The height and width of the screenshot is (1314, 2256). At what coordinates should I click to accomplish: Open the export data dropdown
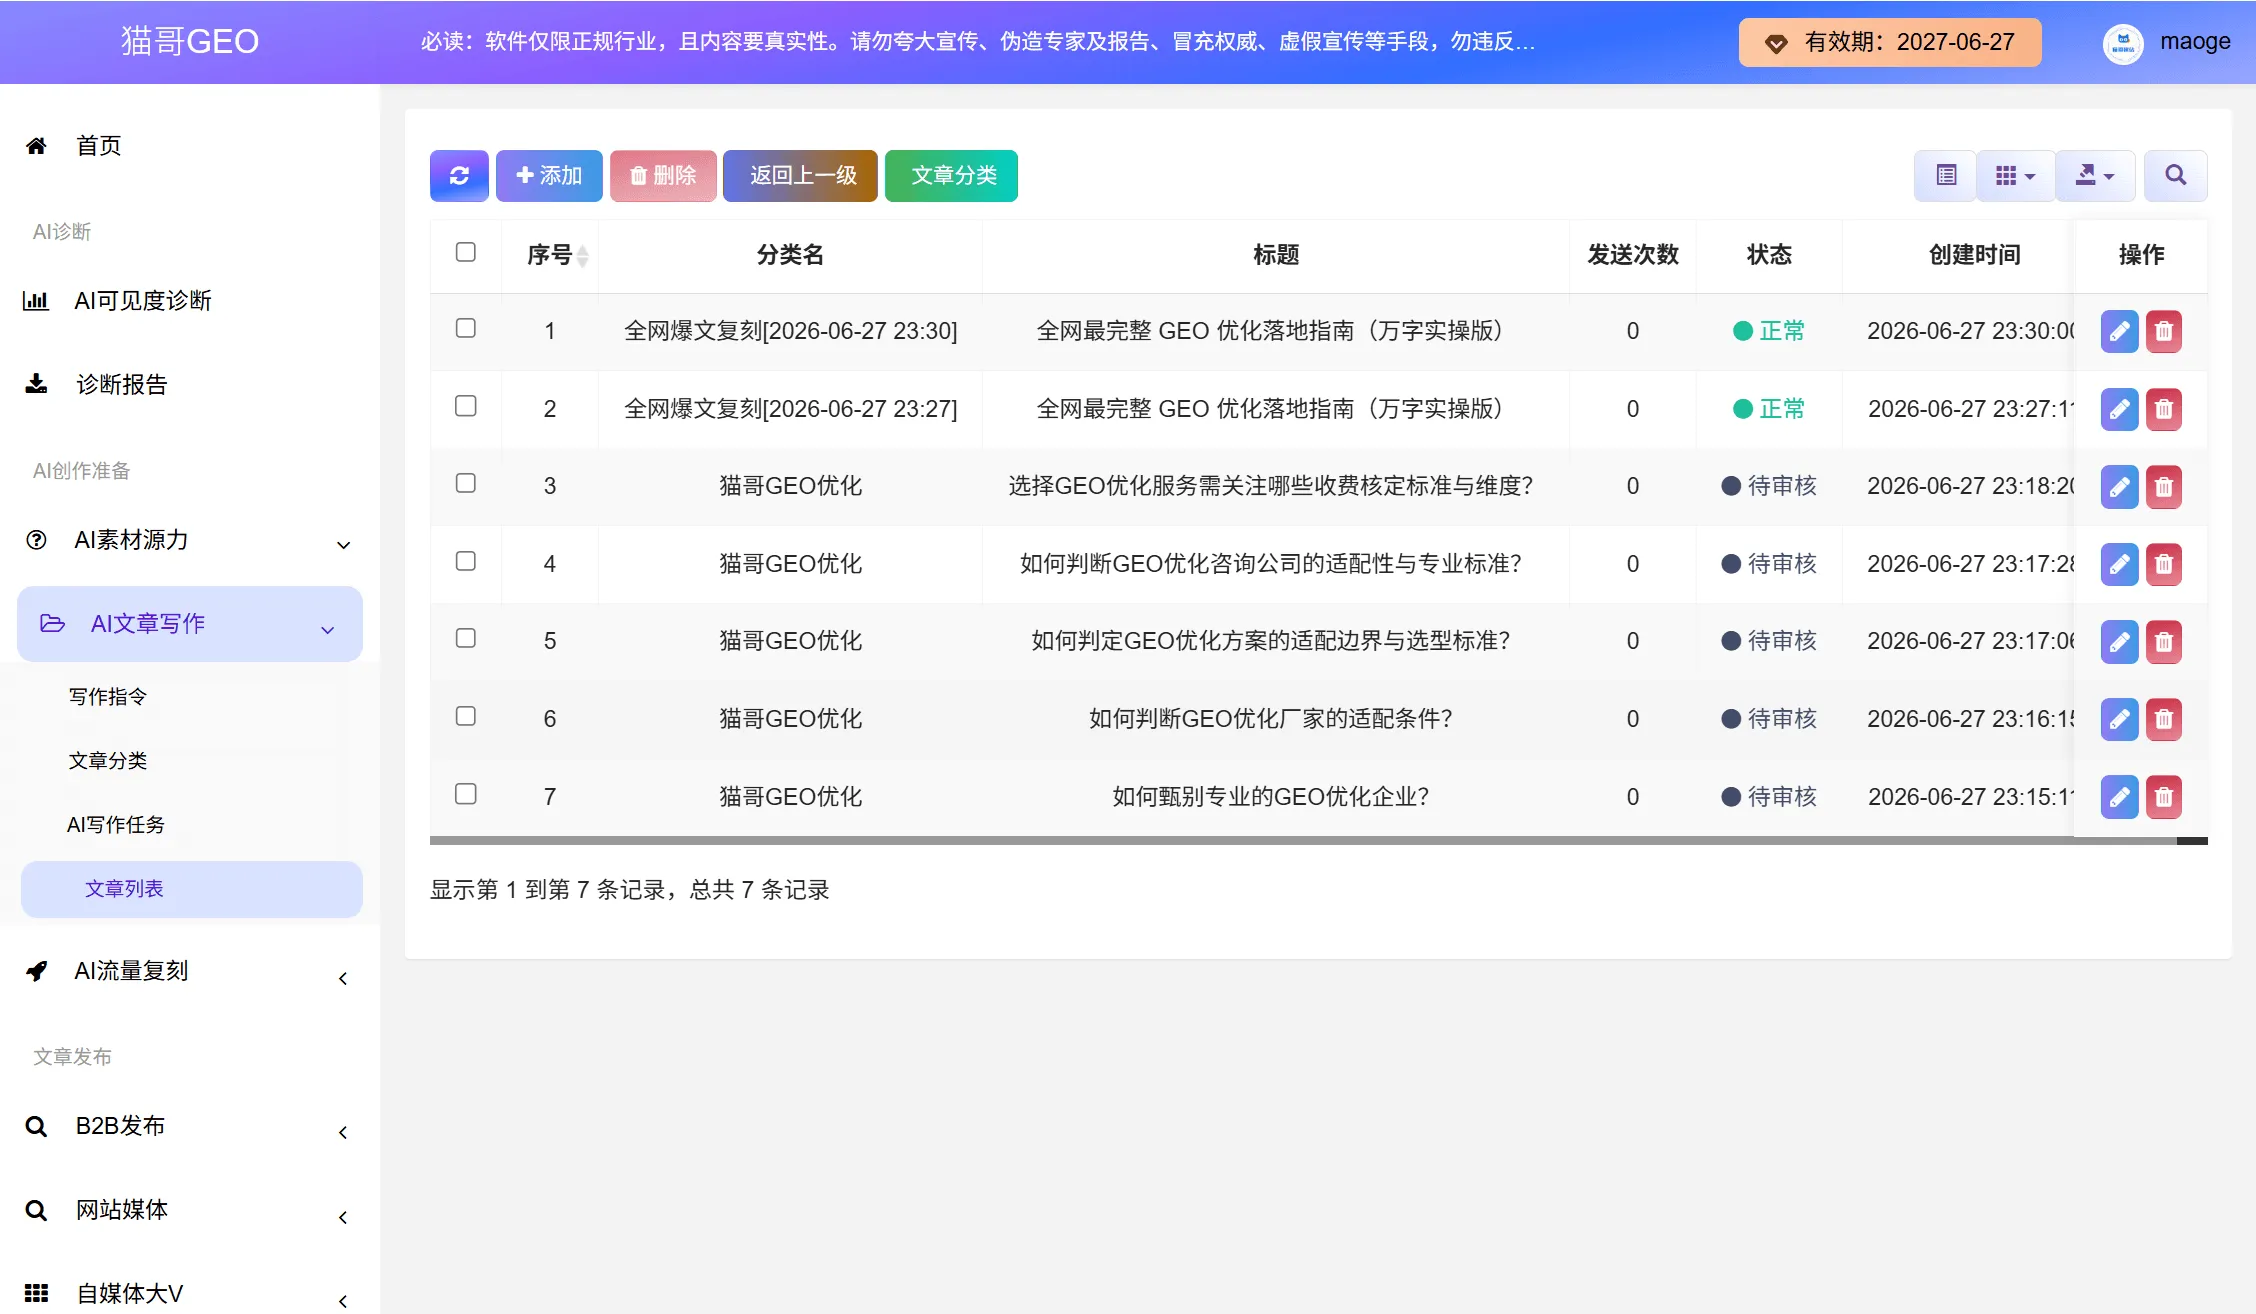coord(2095,176)
